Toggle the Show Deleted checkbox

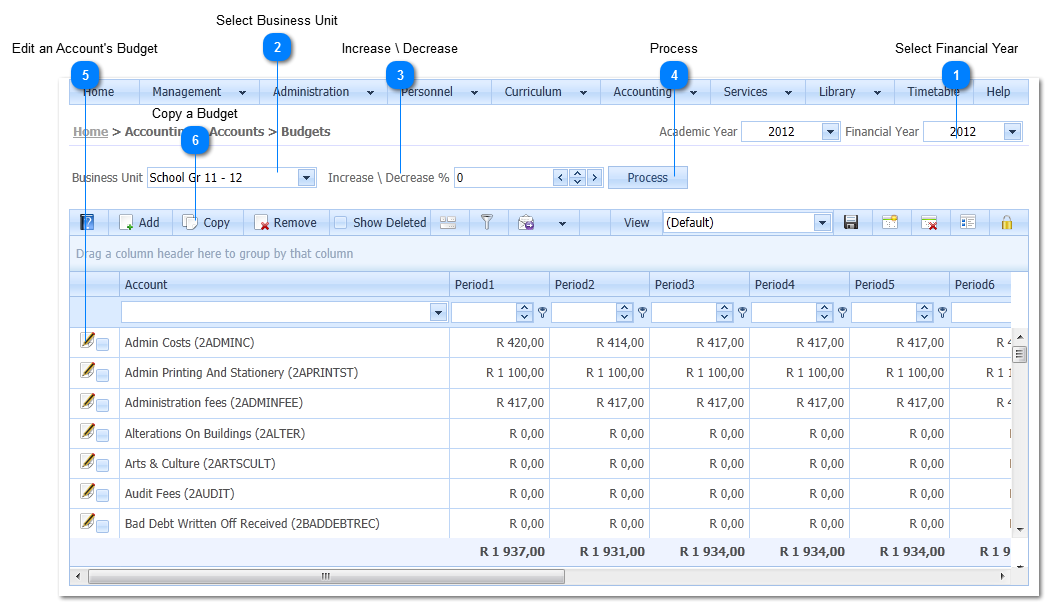(x=341, y=223)
